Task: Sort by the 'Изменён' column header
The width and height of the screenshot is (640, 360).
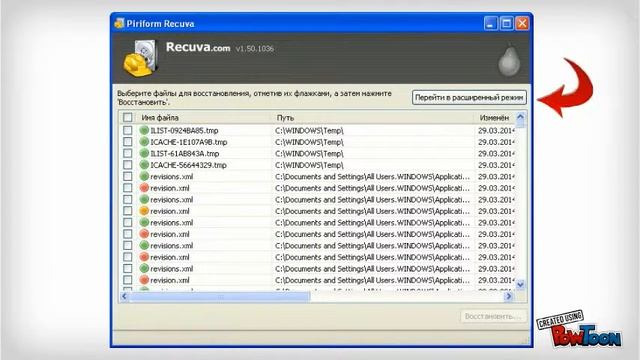Action: point(494,118)
